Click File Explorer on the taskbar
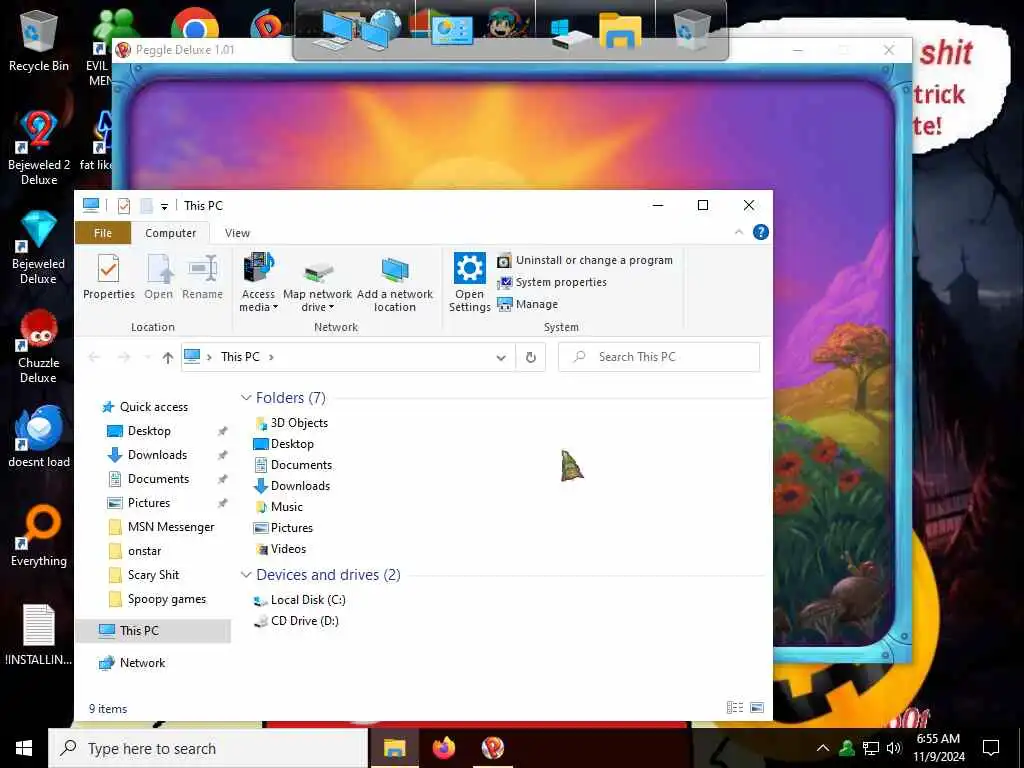This screenshot has height=768, width=1024. coord(394,748)
